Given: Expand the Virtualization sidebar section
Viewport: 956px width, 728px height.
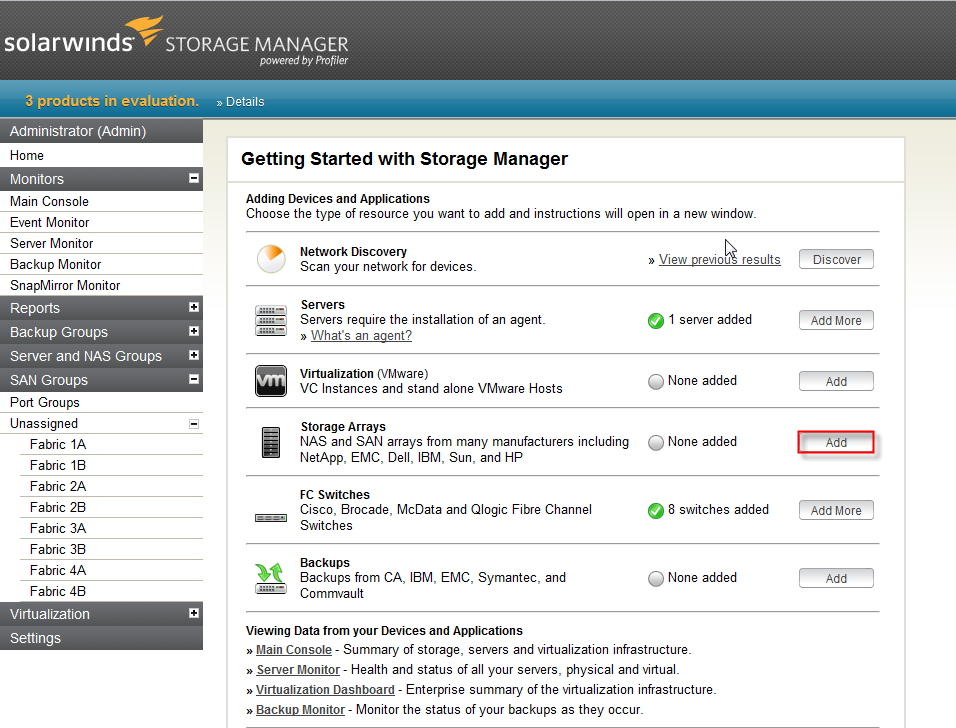Looking at the screenshot, I should (195, 613).
